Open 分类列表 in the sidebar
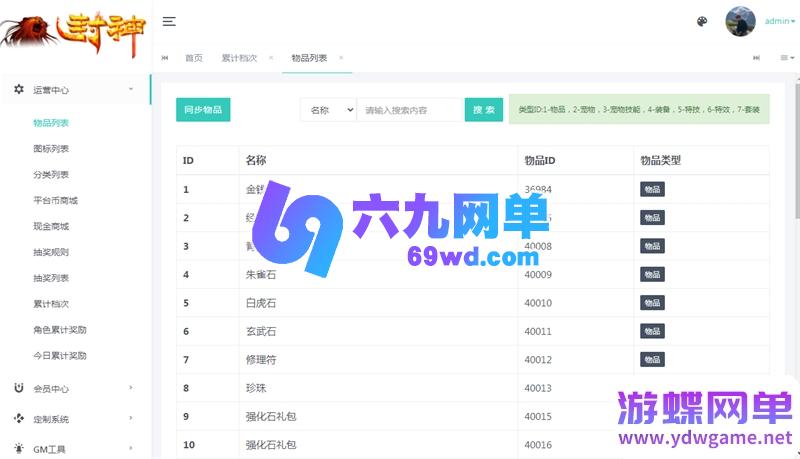Screen dimensions: 800x459 click(51, 175)
